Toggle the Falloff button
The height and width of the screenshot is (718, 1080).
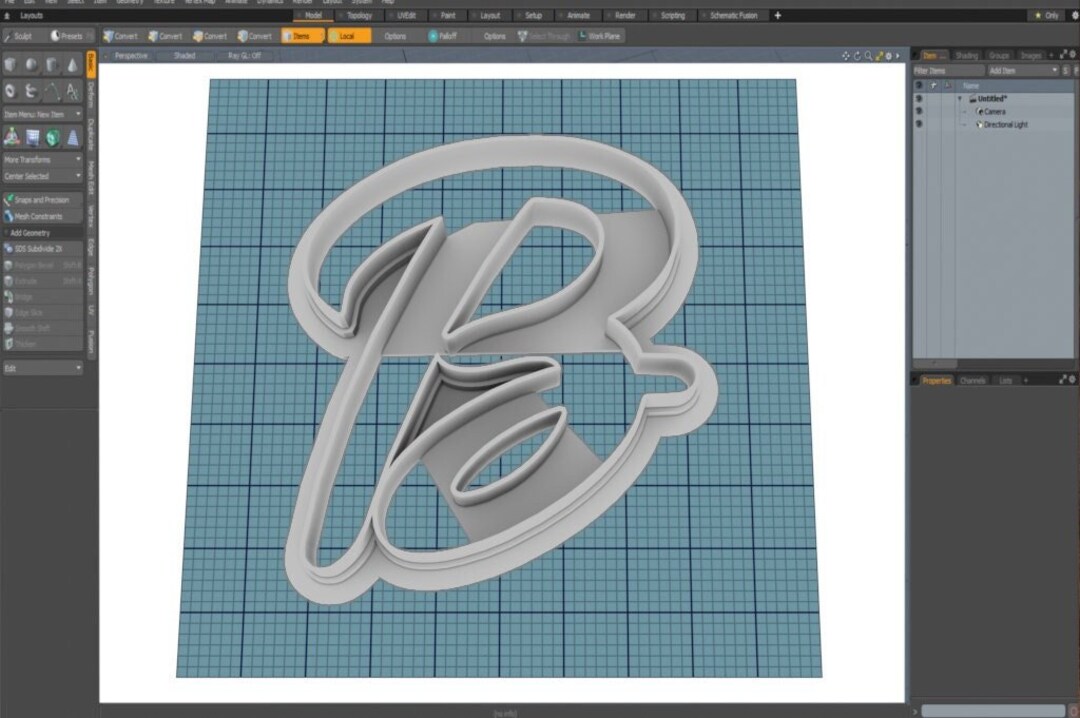click(x=442, y=36)
